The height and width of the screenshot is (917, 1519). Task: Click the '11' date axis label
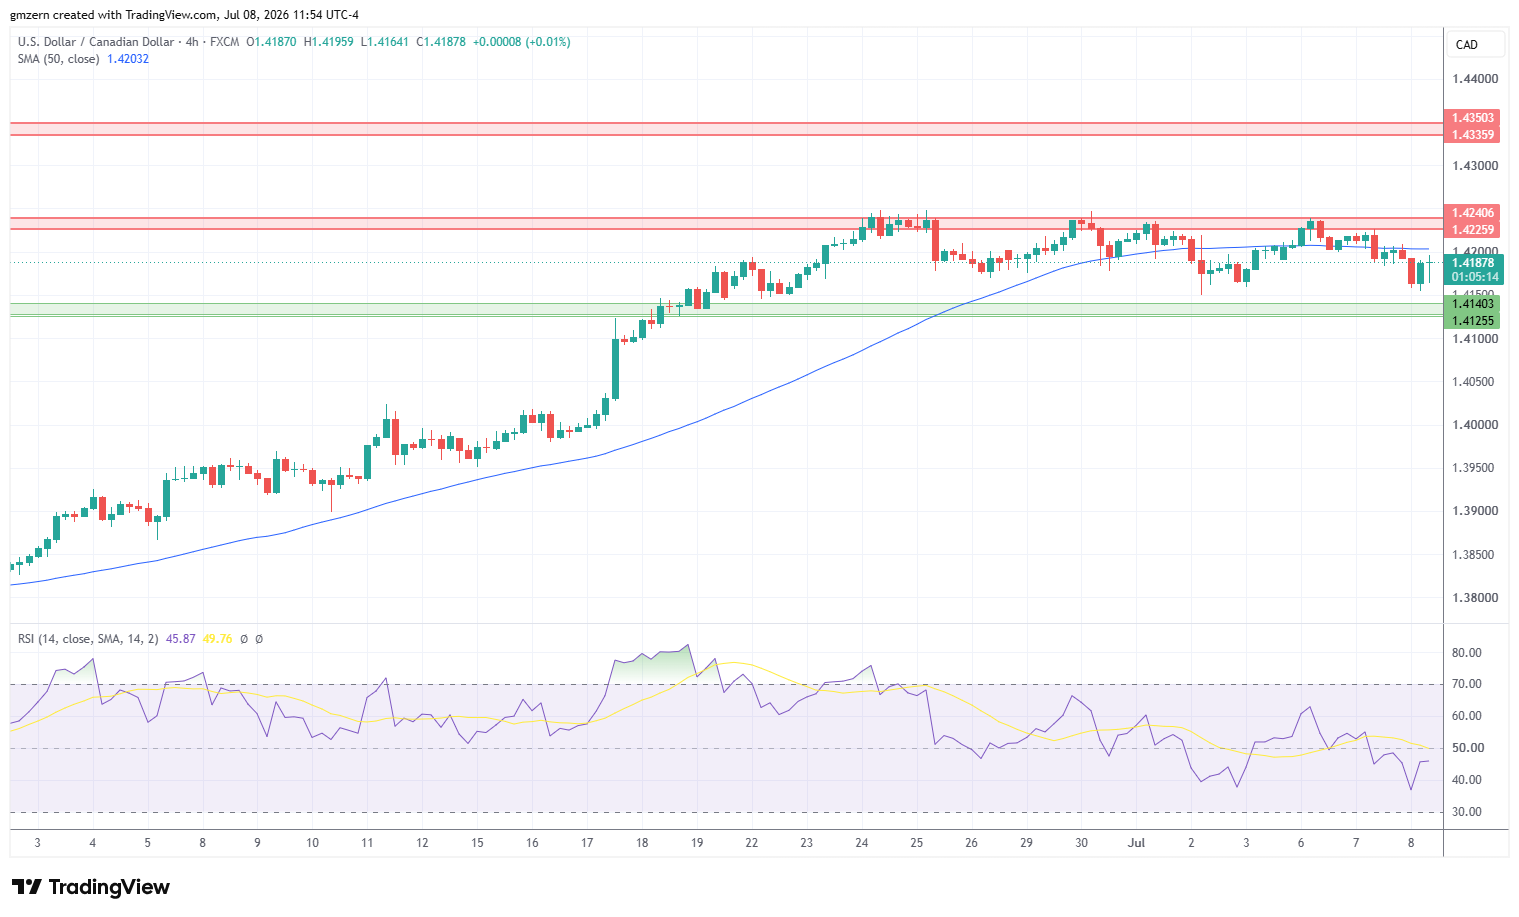367,843
